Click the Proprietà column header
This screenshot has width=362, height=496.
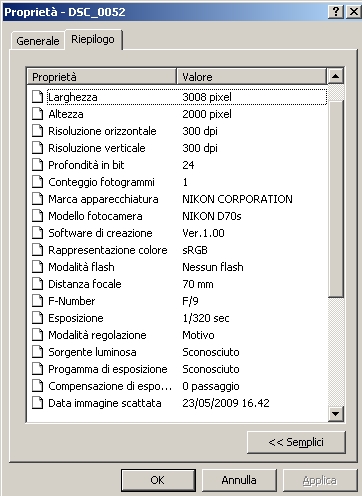click(101, 77)
